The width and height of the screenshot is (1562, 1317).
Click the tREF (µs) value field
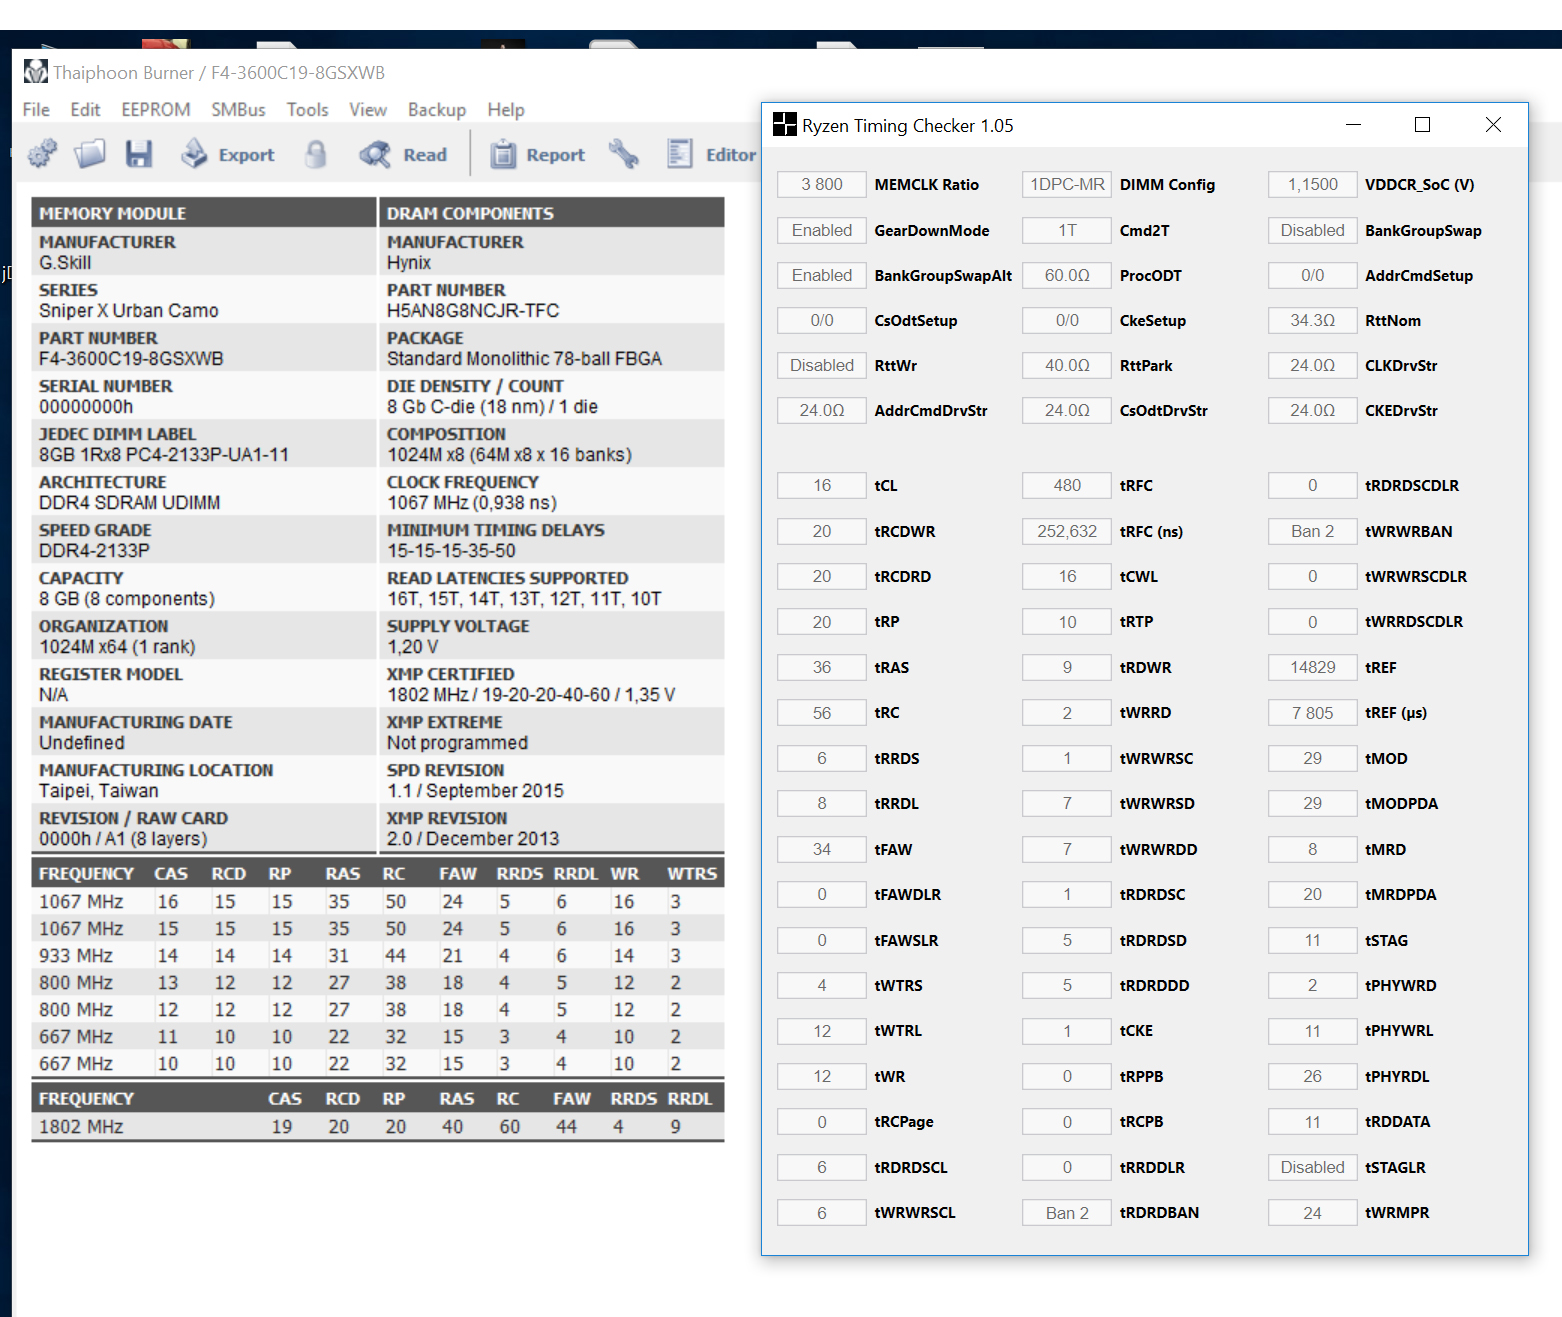pos(1312,712)
